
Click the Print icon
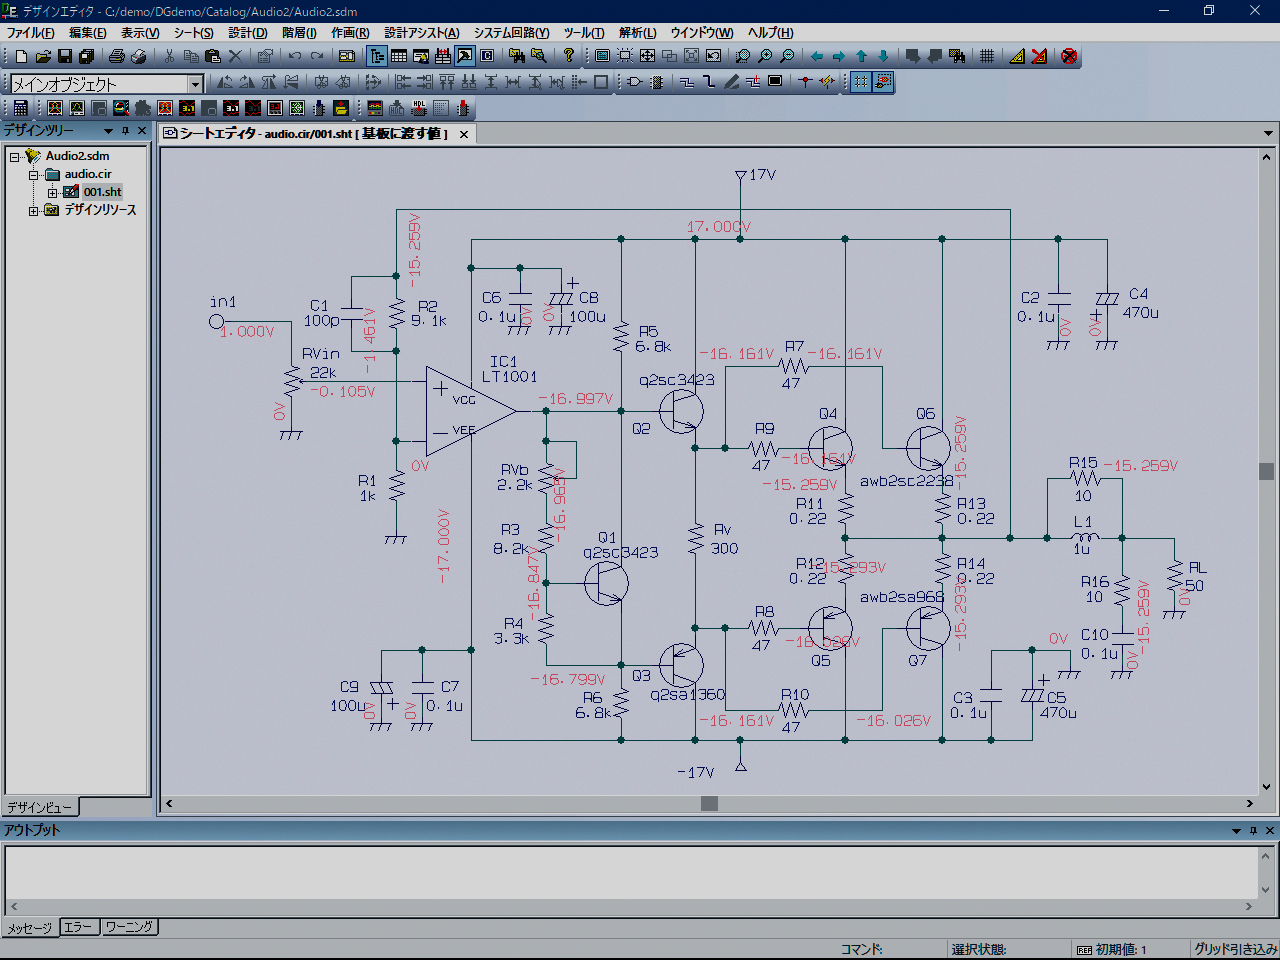(116, 57)
